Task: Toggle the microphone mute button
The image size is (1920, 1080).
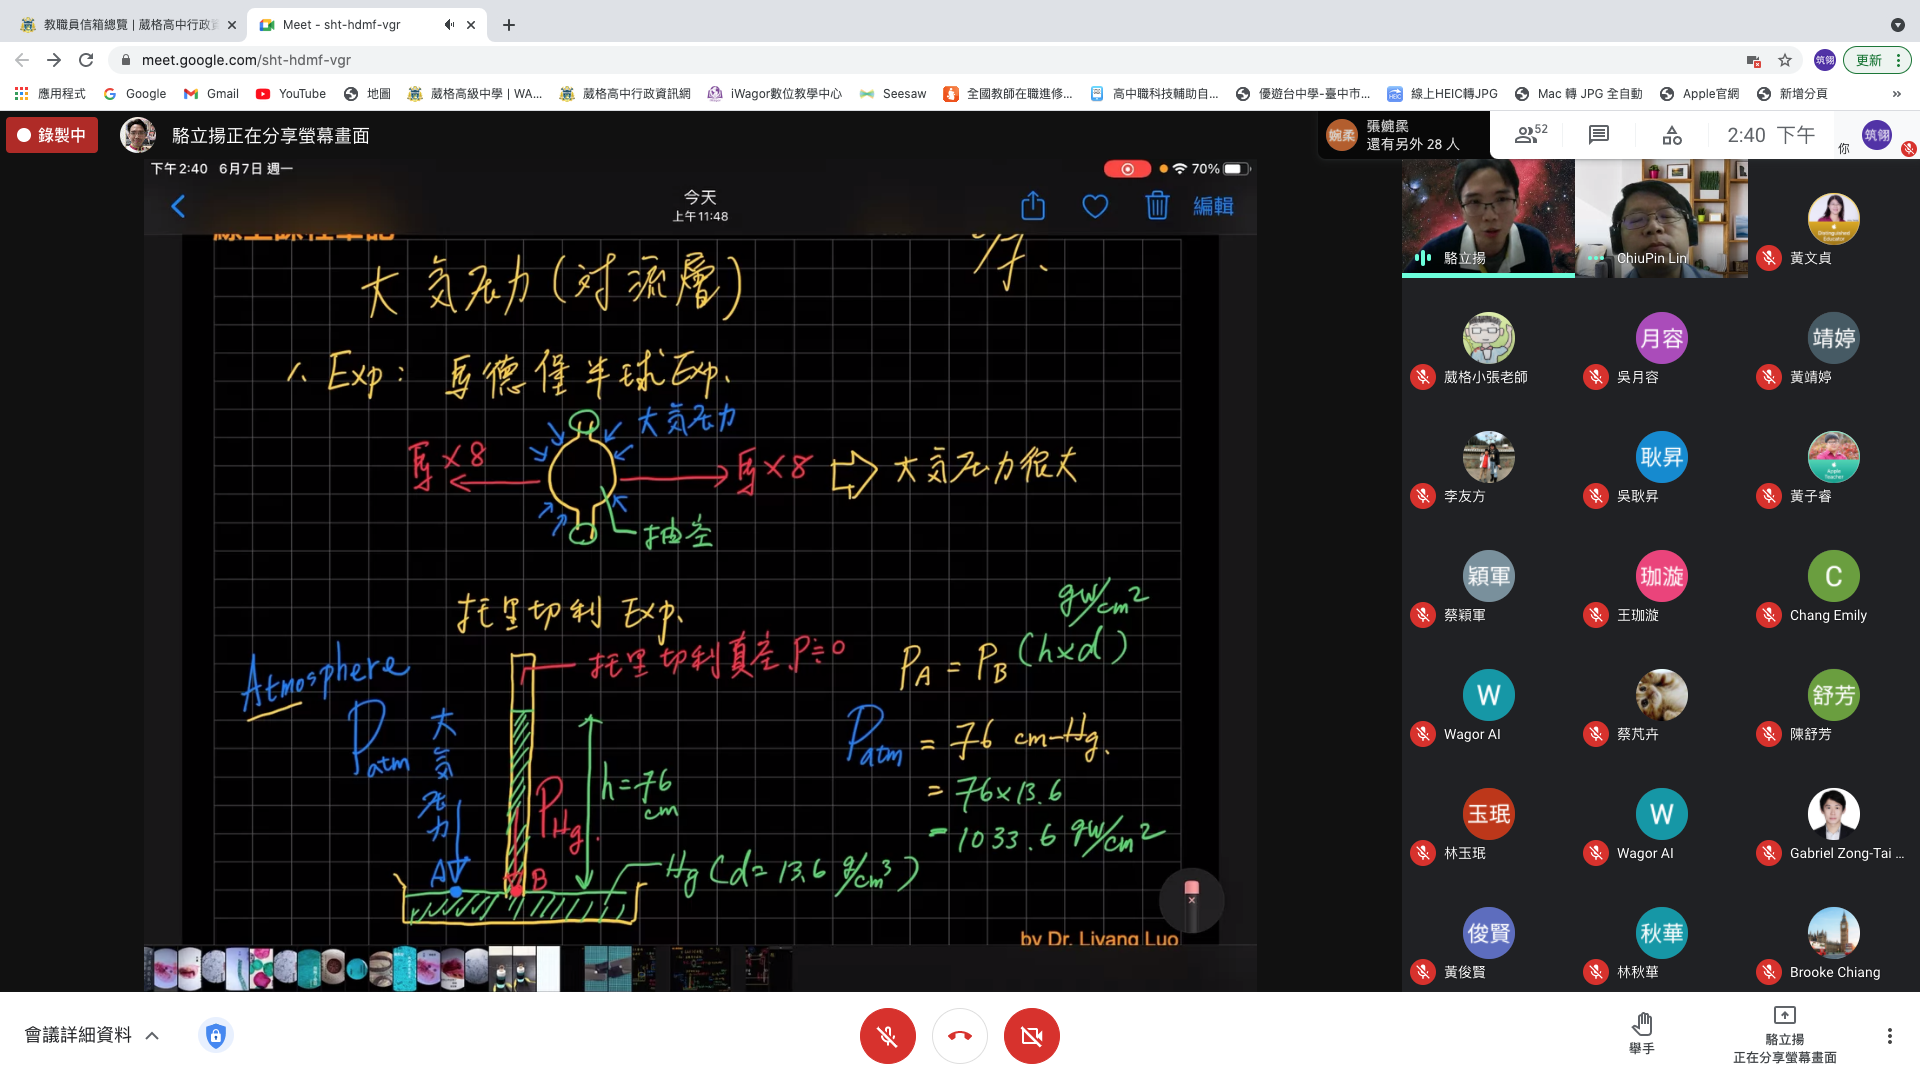Action: click(887, 1035)
